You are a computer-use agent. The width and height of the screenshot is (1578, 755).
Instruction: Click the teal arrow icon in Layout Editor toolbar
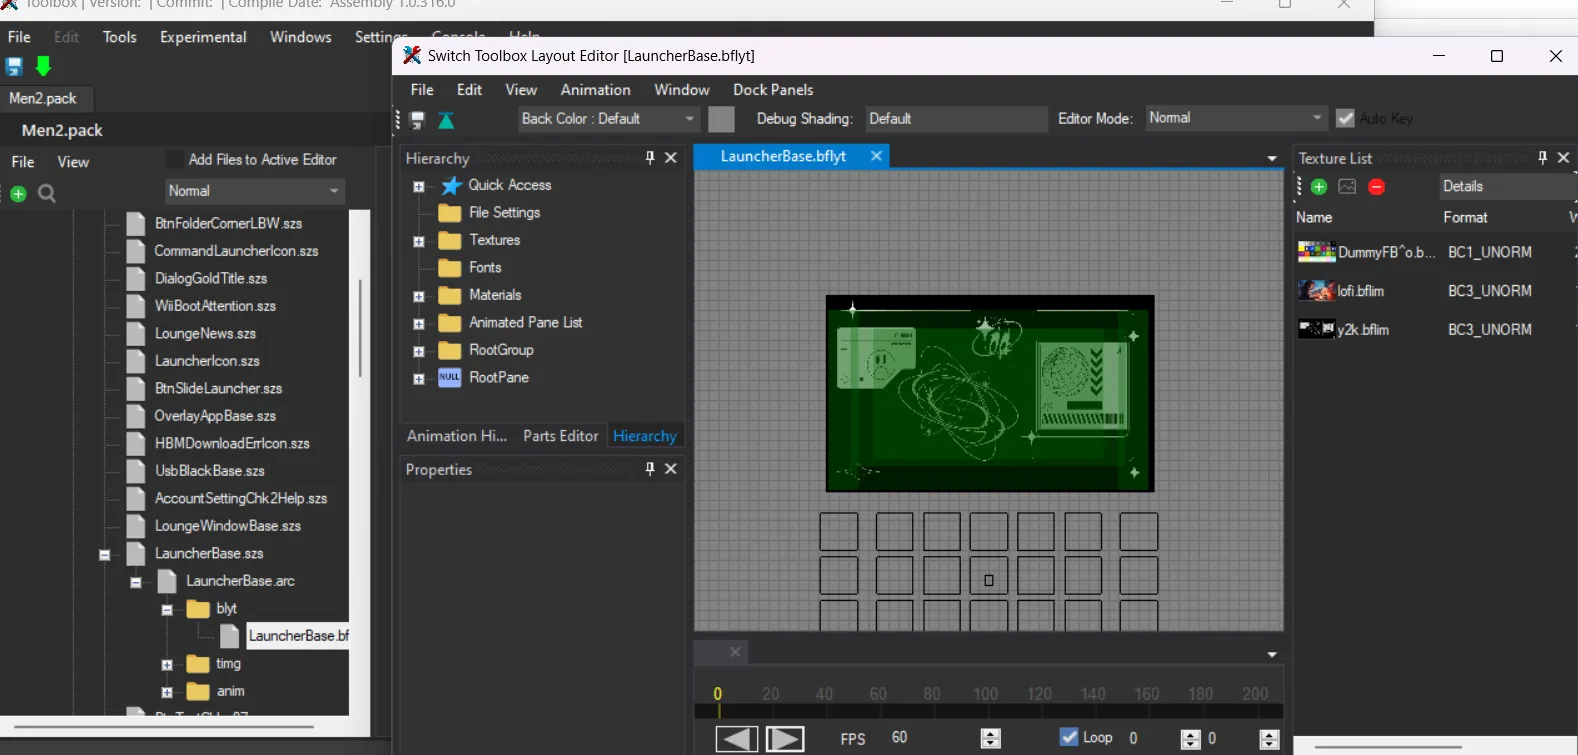point(446,120)
